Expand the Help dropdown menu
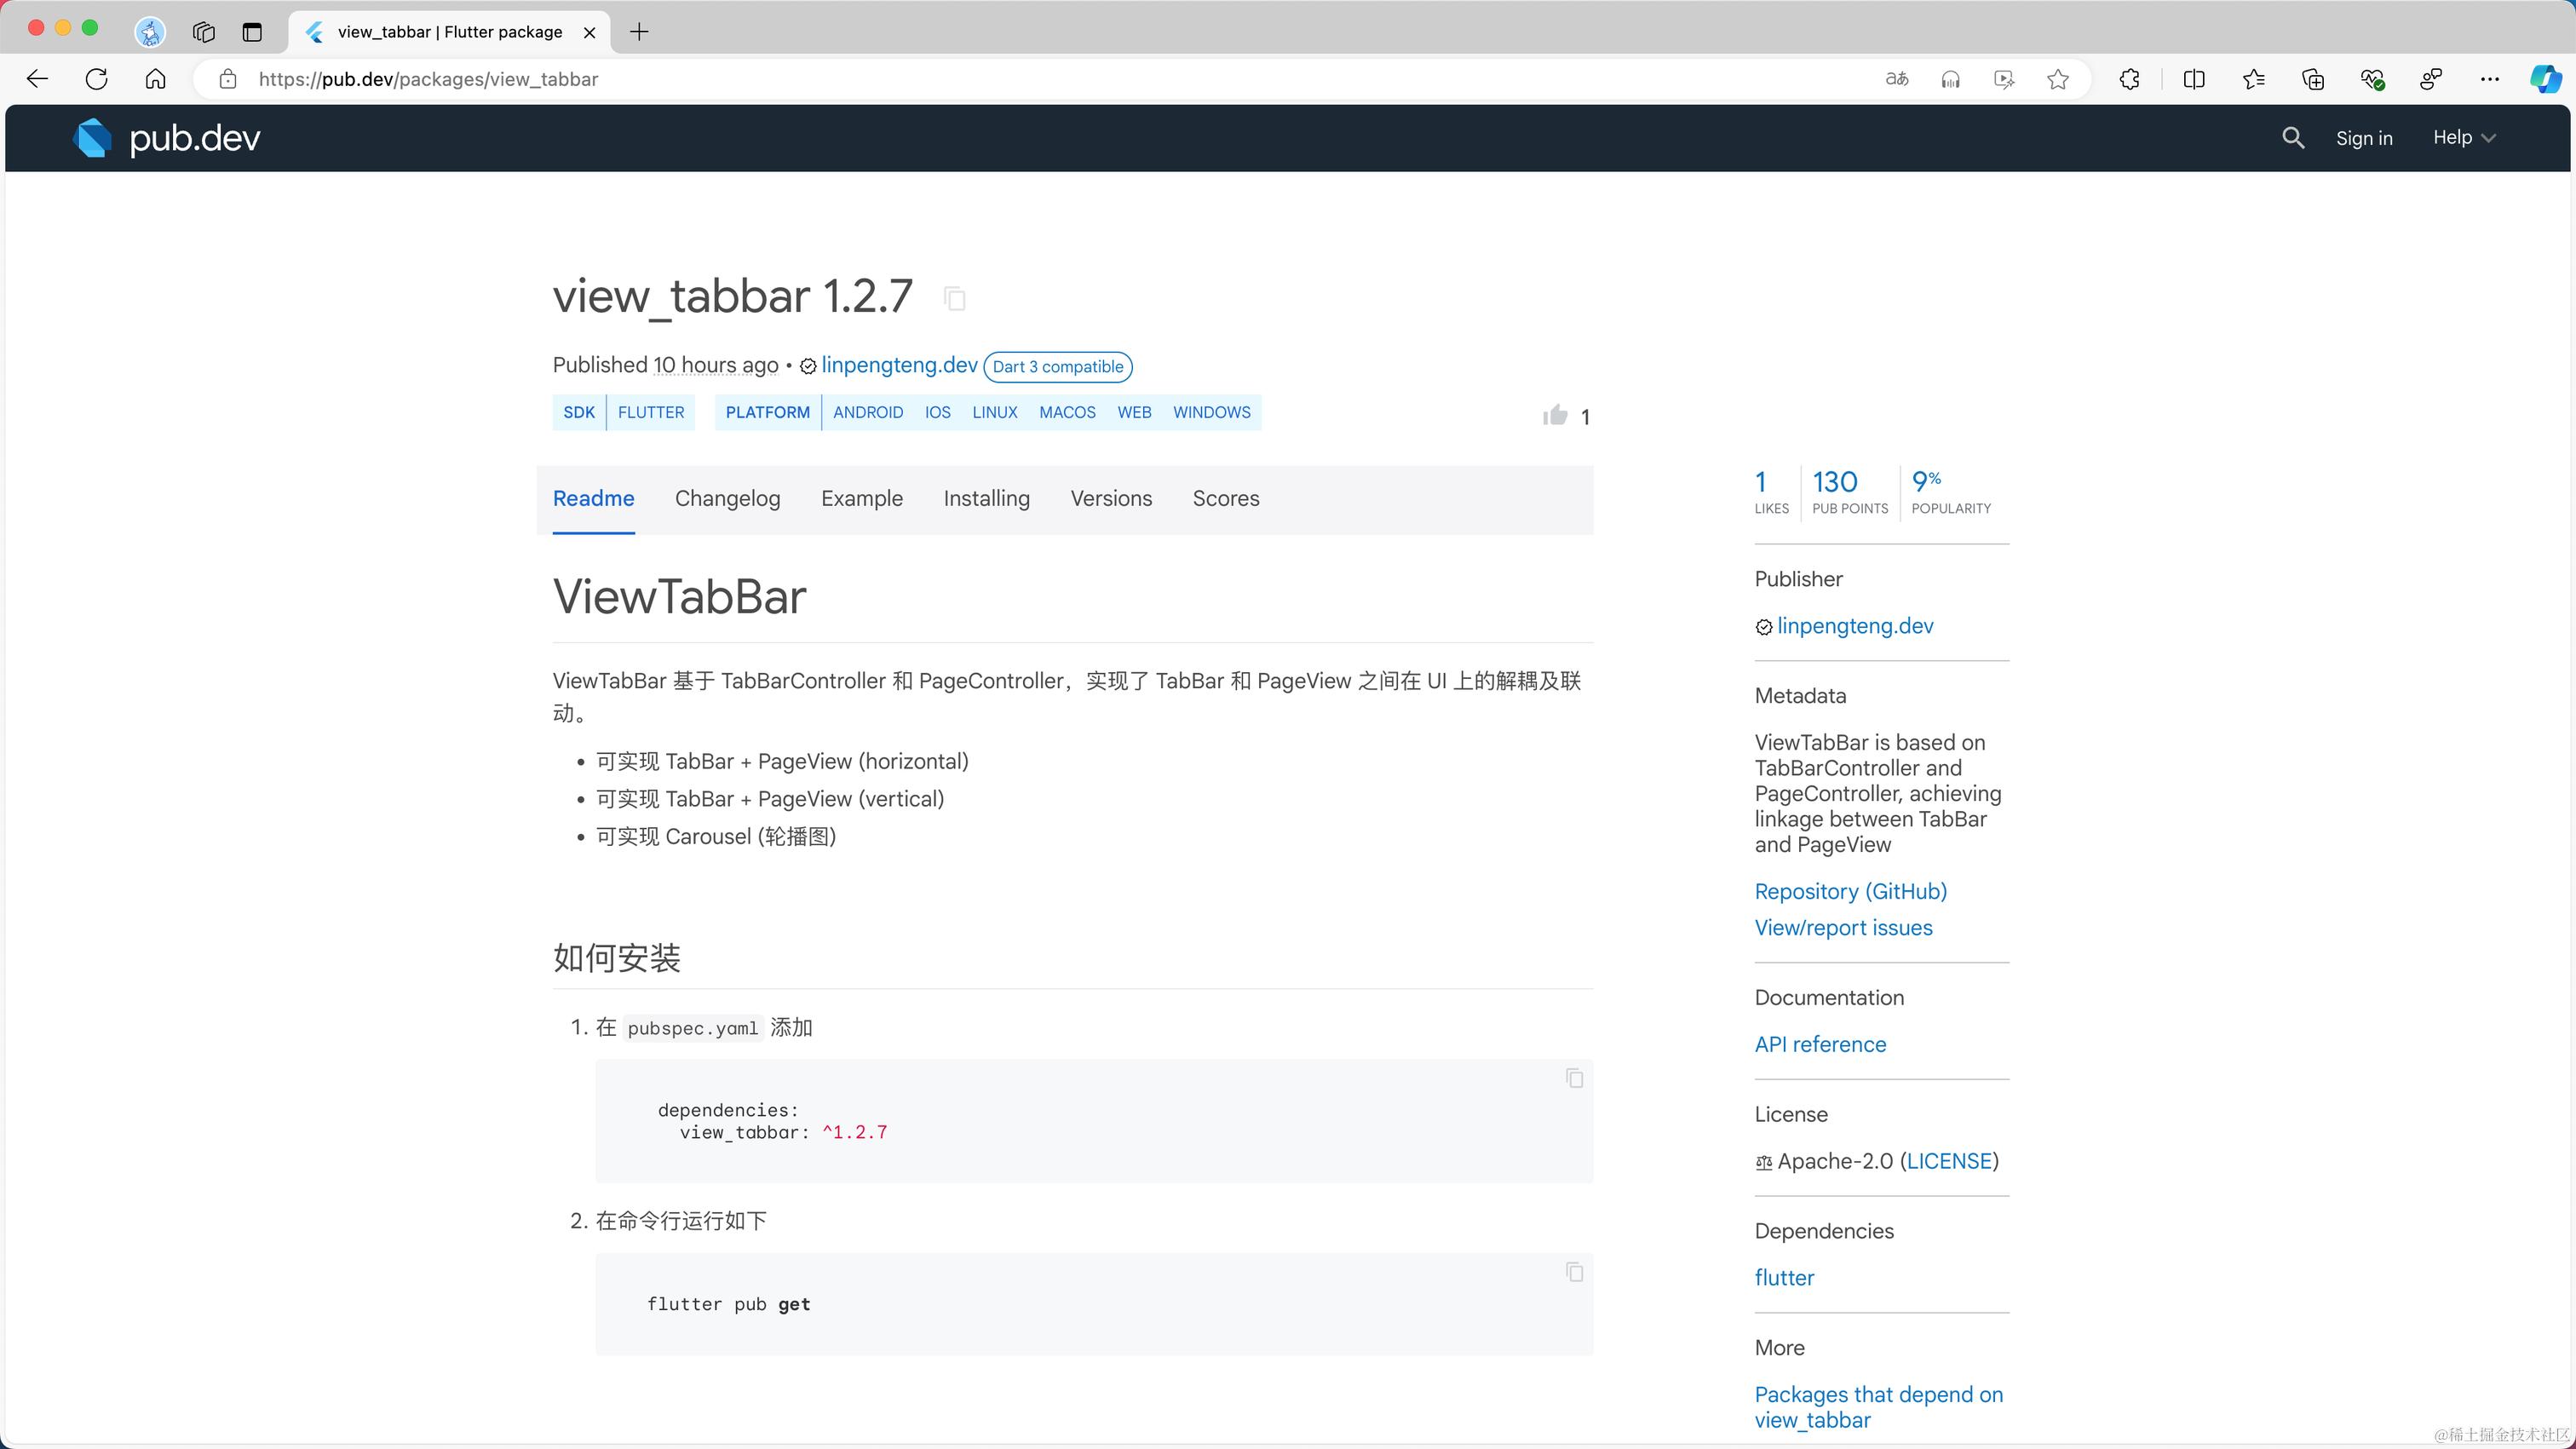2576x1449 pixels. (2464, 138)
